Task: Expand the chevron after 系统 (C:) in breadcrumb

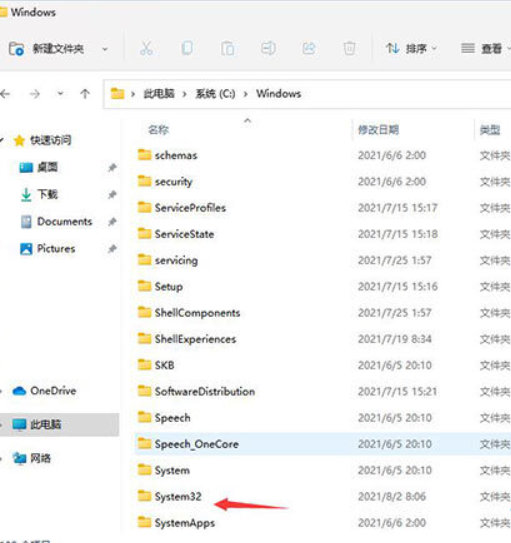Action: 245,94
